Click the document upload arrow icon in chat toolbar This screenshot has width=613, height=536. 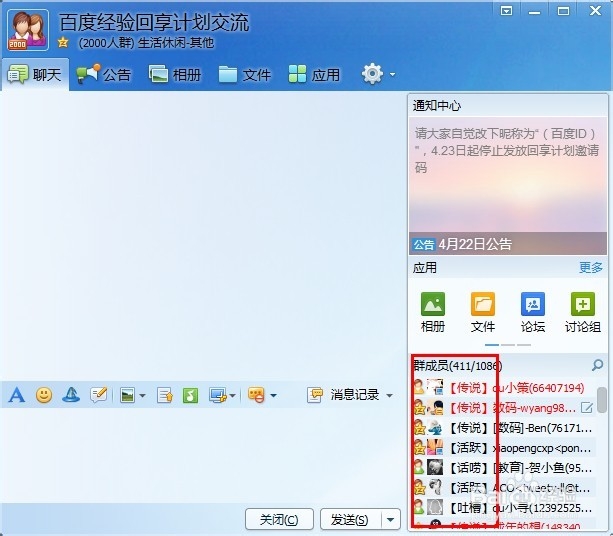coord(165,395)
